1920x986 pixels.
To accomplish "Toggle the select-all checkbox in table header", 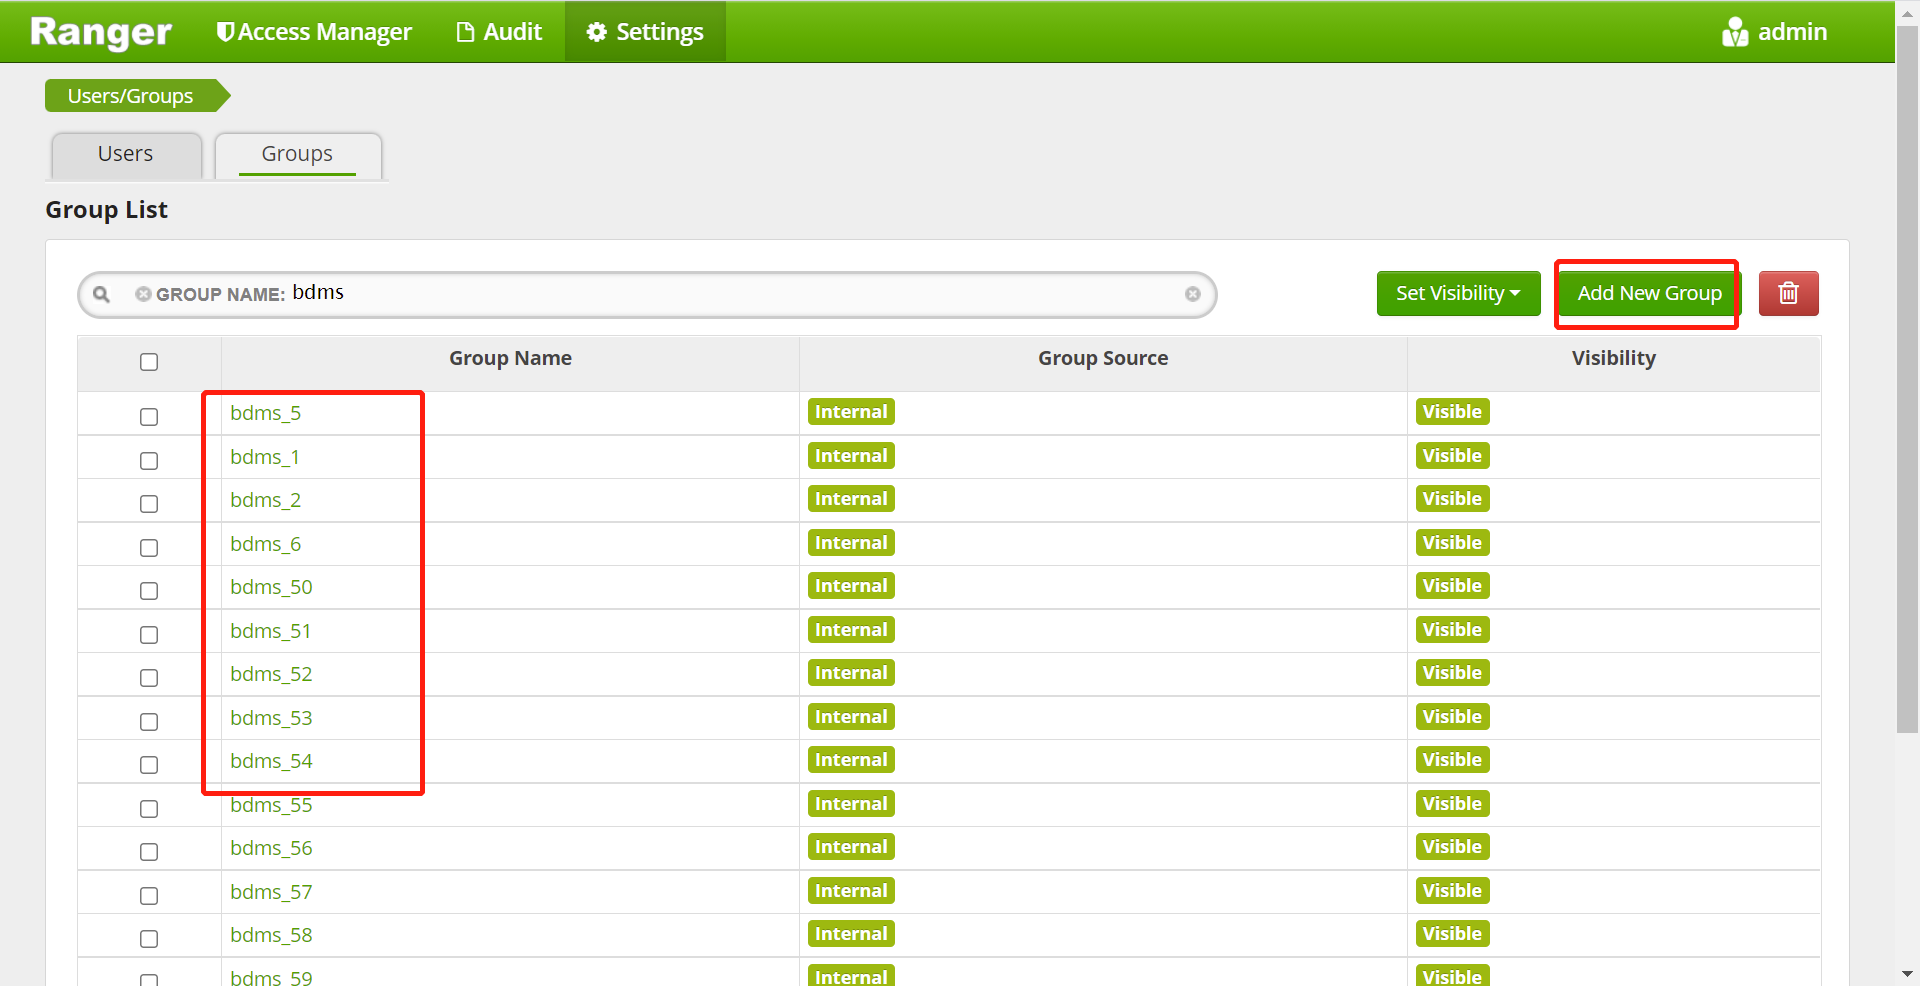I will tap(149, 362).
